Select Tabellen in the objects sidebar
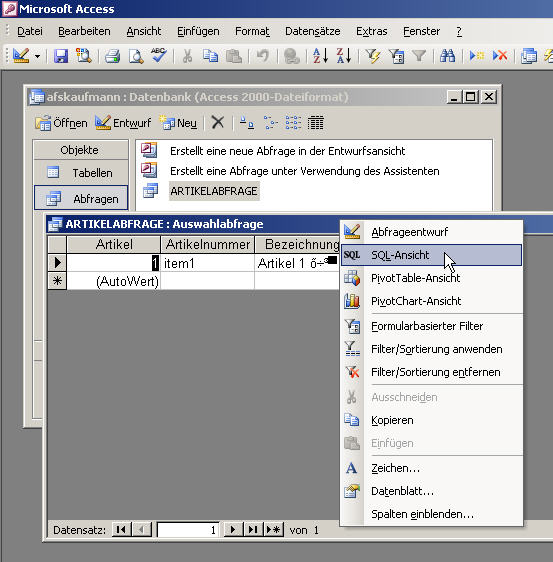 coord(81,173)
